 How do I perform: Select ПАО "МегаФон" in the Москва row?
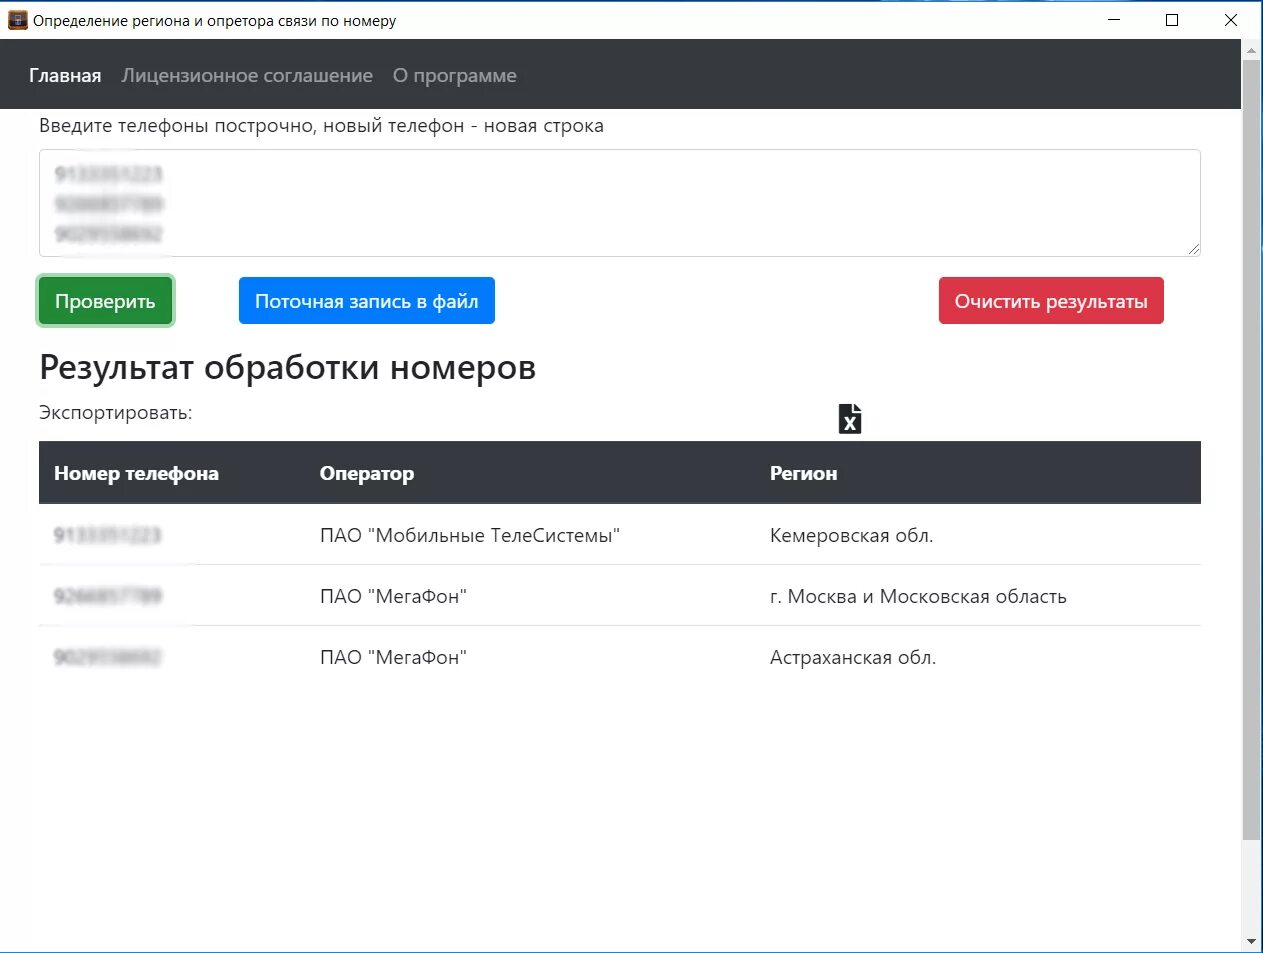tap(393, 596)
